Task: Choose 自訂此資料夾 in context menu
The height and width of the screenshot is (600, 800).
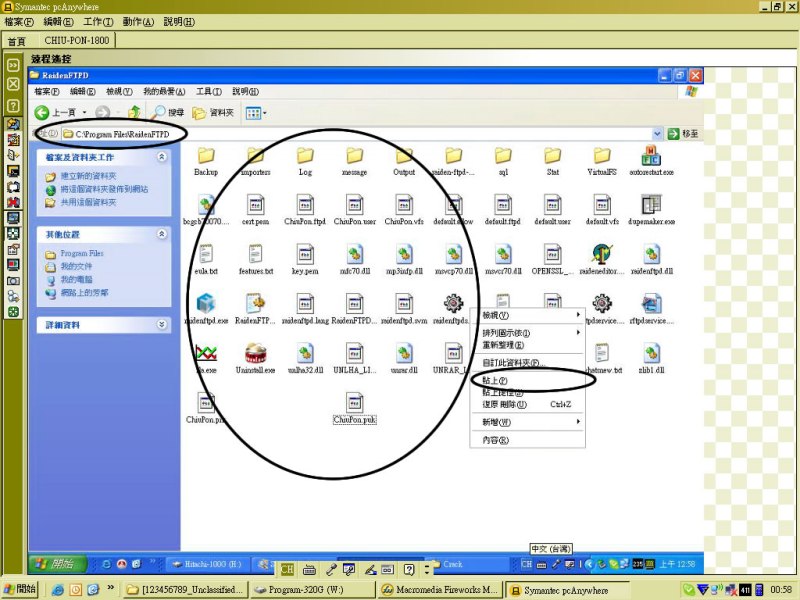Action: tap(528, 363)
